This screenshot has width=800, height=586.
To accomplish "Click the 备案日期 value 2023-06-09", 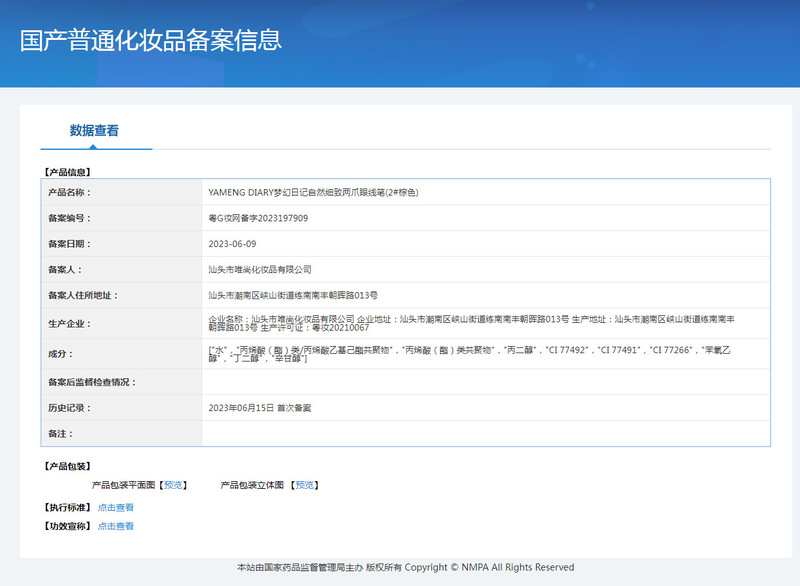I will (x=232, y=244).
